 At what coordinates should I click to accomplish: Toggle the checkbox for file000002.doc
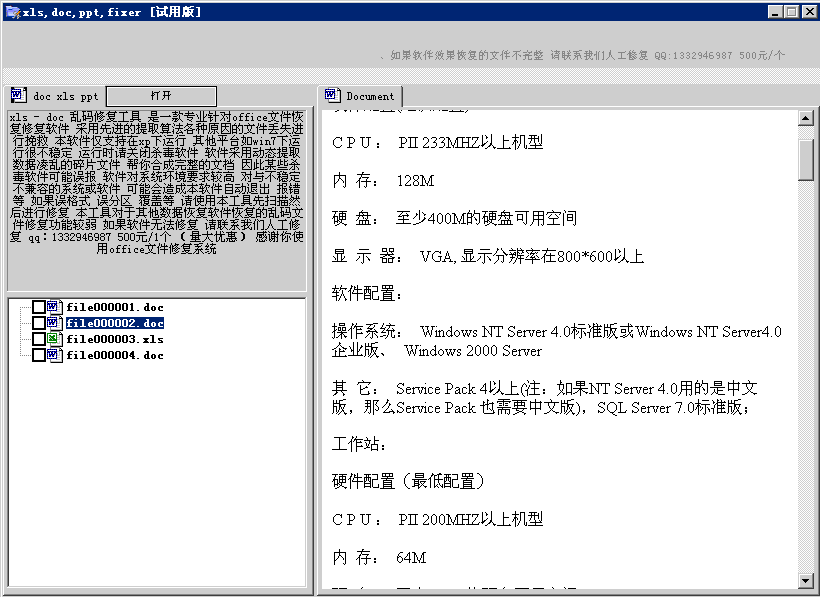pyautogui.click(x=40, y=322)
